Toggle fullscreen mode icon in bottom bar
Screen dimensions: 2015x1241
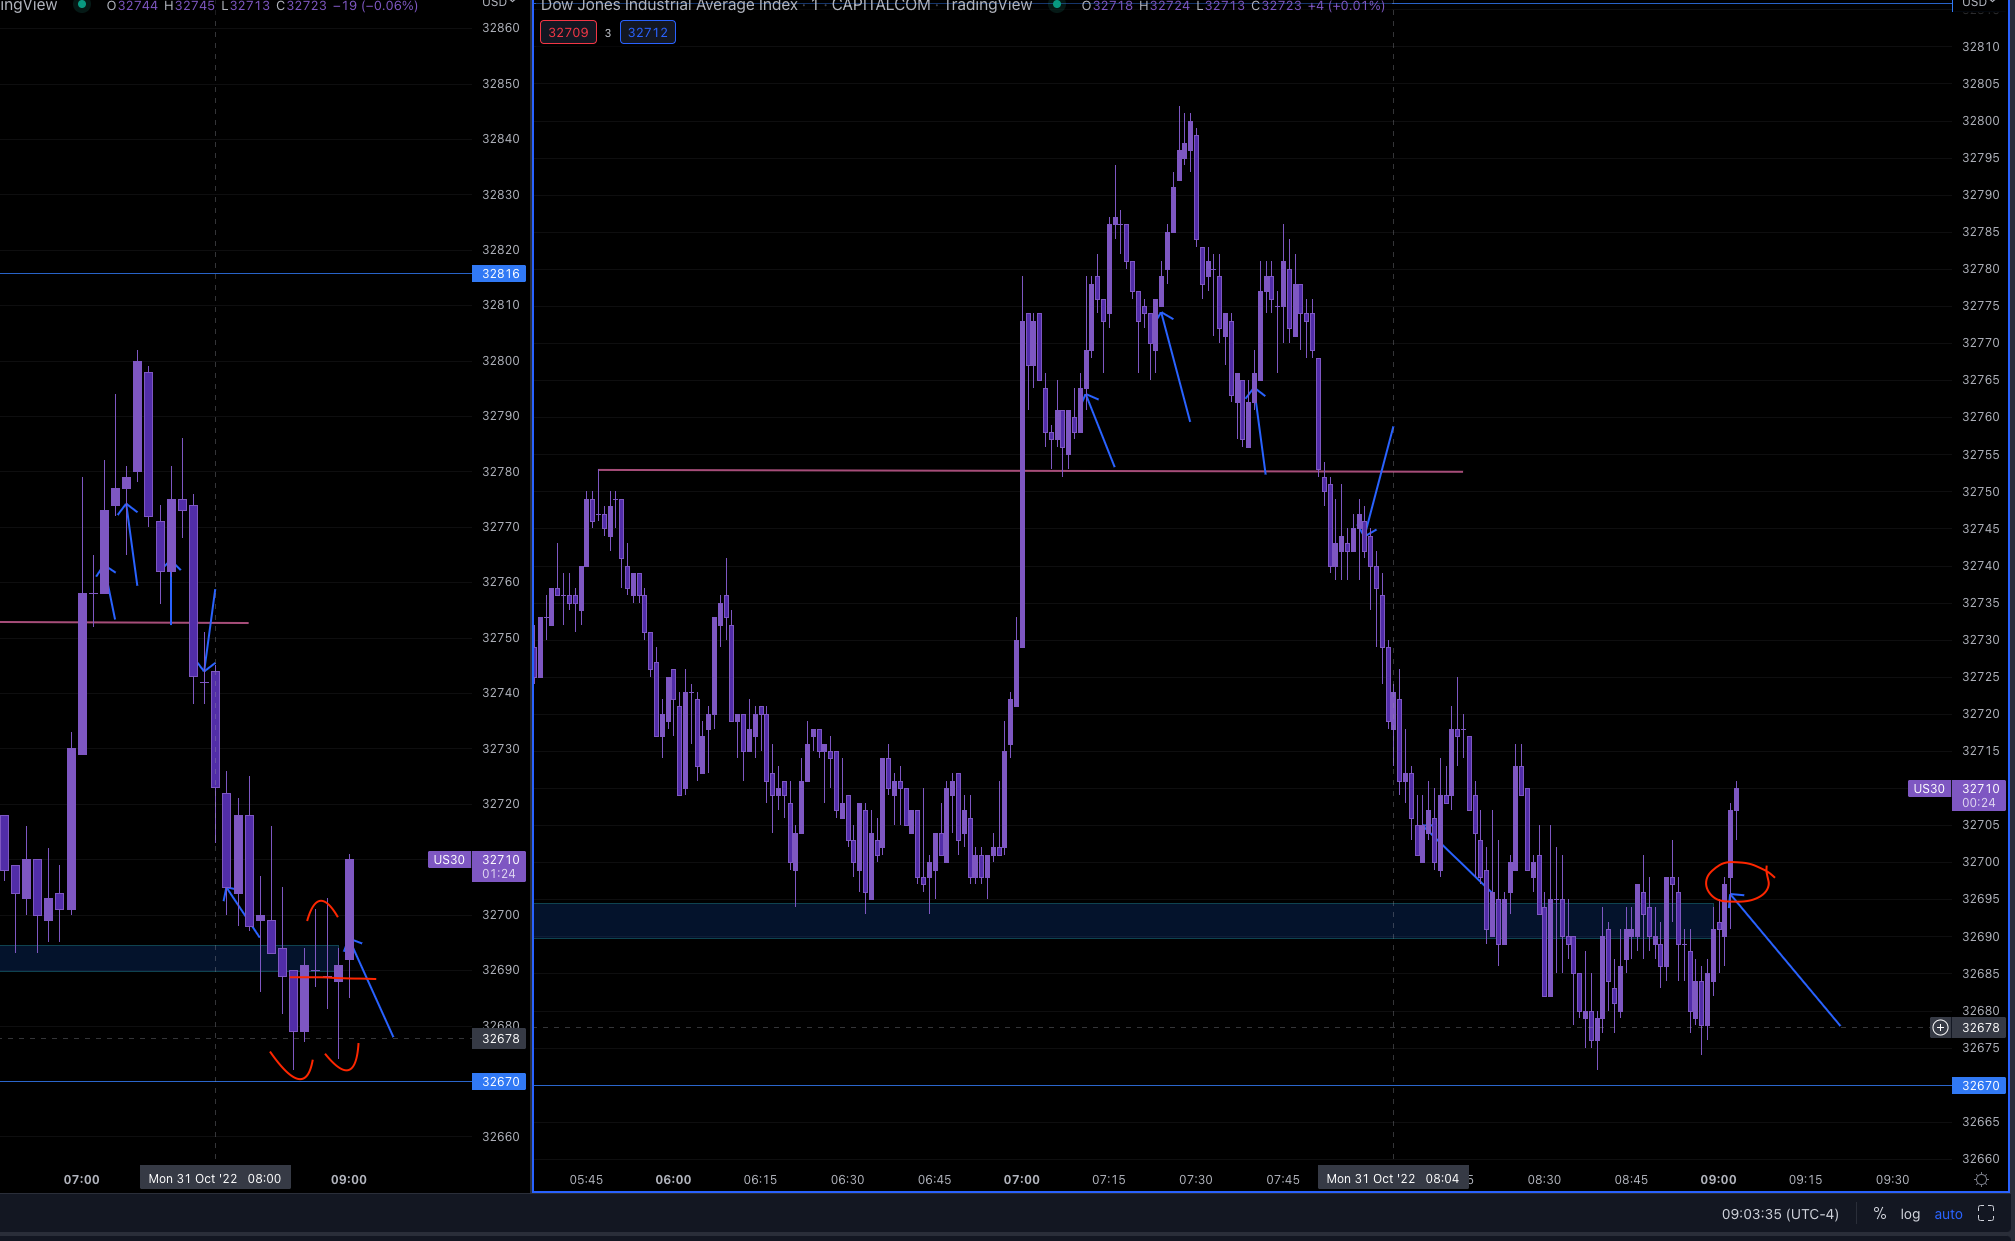pos(1986,1214)
